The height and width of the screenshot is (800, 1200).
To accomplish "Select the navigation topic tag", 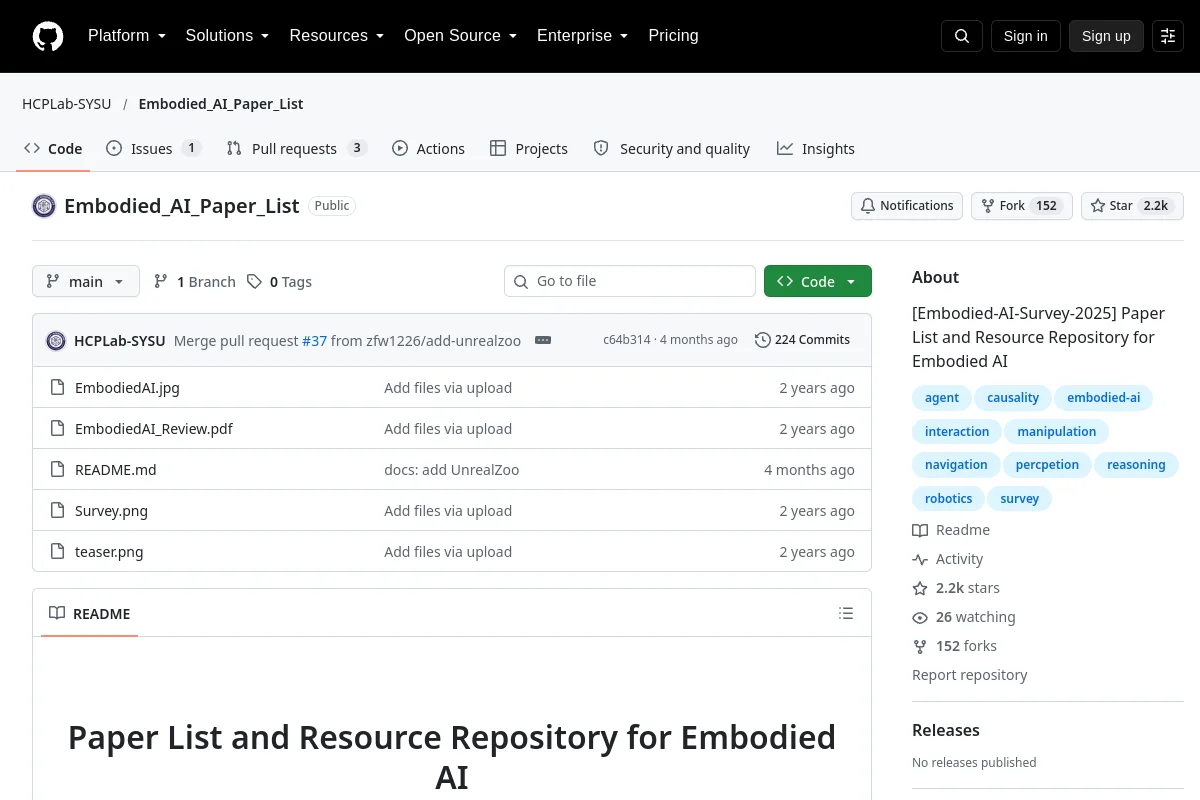I will (x=956, y=465).
